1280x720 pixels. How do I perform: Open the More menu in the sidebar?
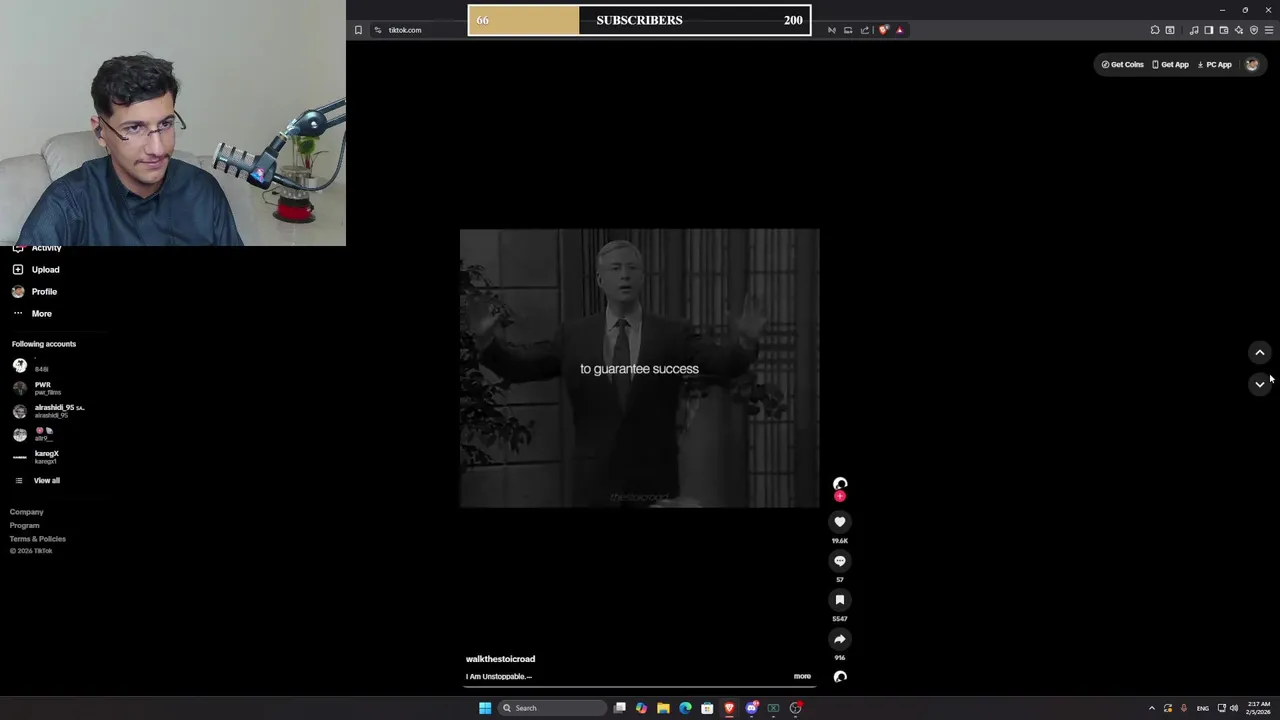coord(32,314)
